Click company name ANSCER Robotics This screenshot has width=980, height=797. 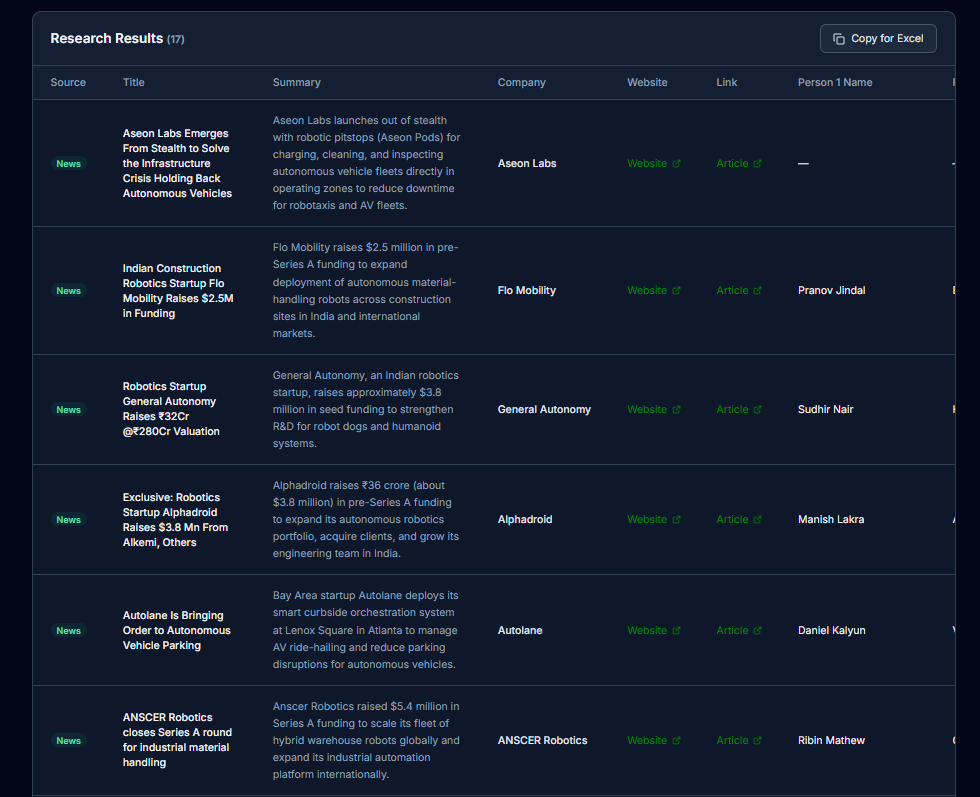pos(542,741)
